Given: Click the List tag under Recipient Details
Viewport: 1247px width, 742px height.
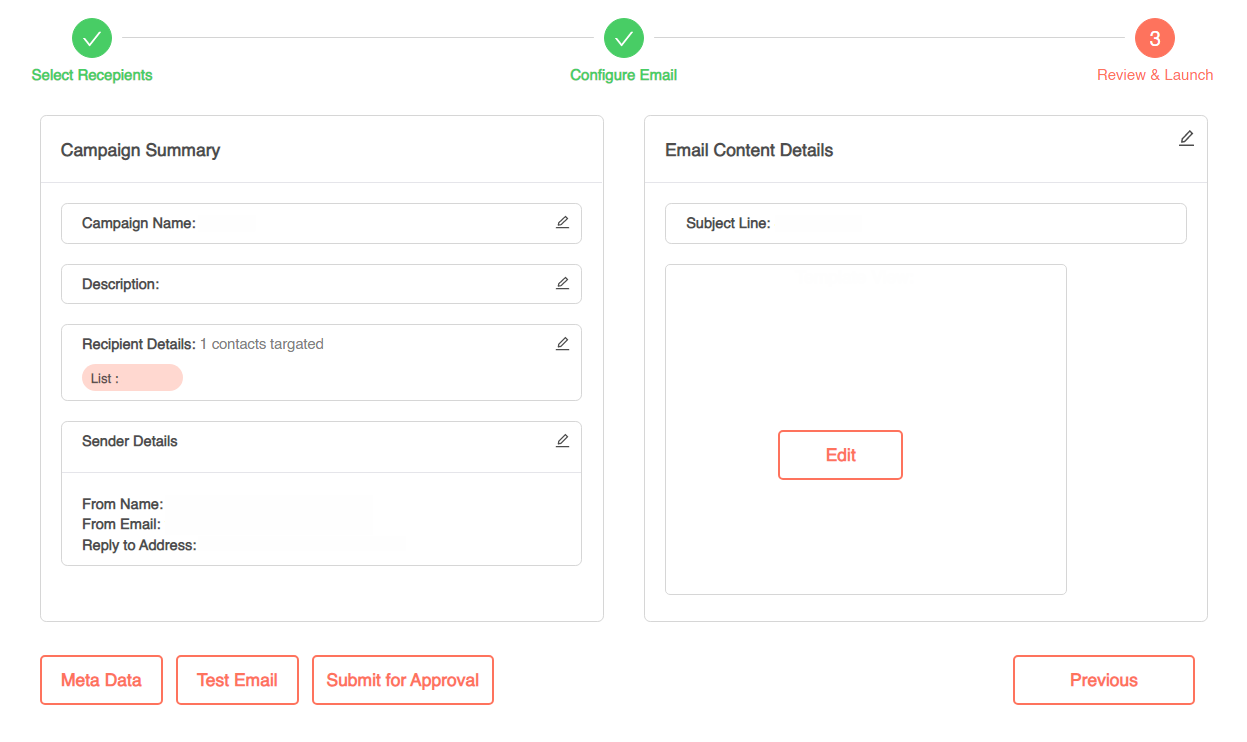Looking at the screenshot, I should coord(131,377).
